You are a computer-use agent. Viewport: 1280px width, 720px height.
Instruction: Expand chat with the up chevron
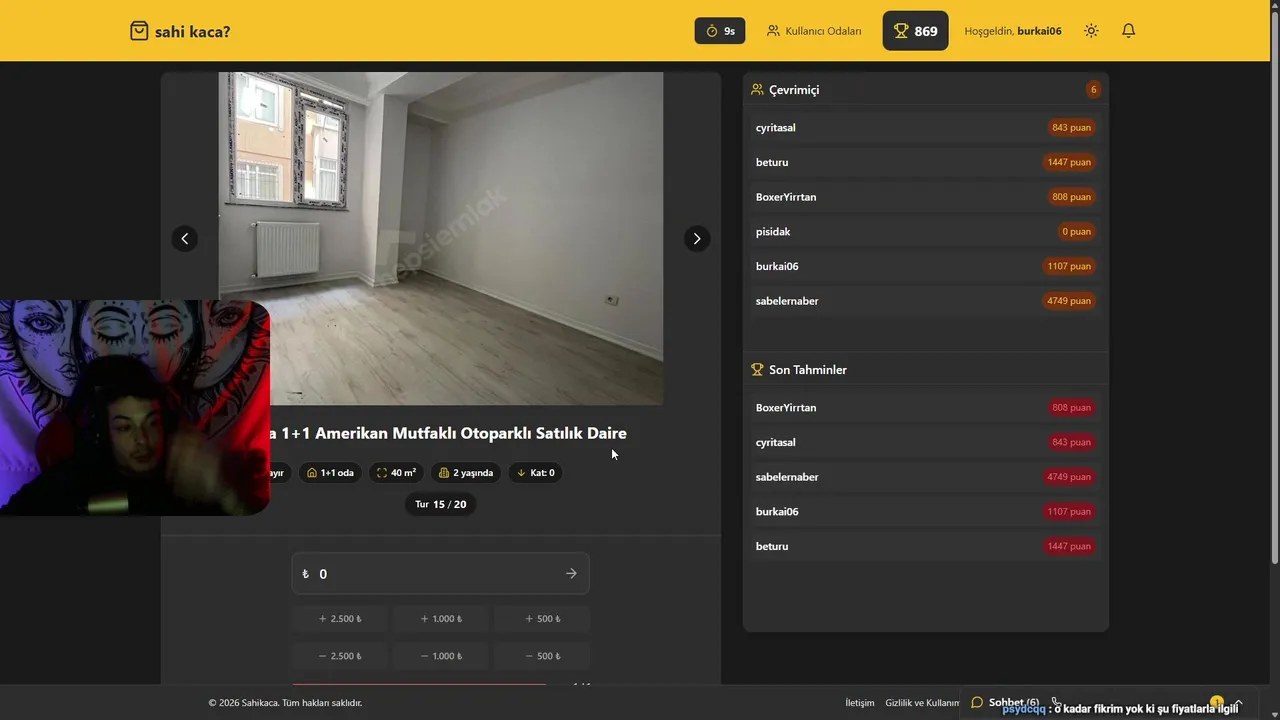pos(1238,702)
